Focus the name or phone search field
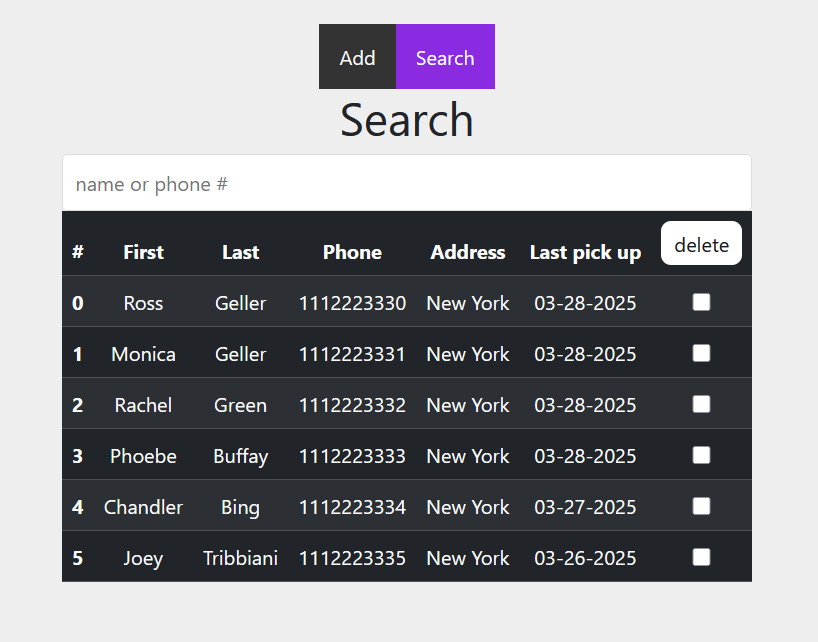818x642 pixels. (x=406, y=184)
